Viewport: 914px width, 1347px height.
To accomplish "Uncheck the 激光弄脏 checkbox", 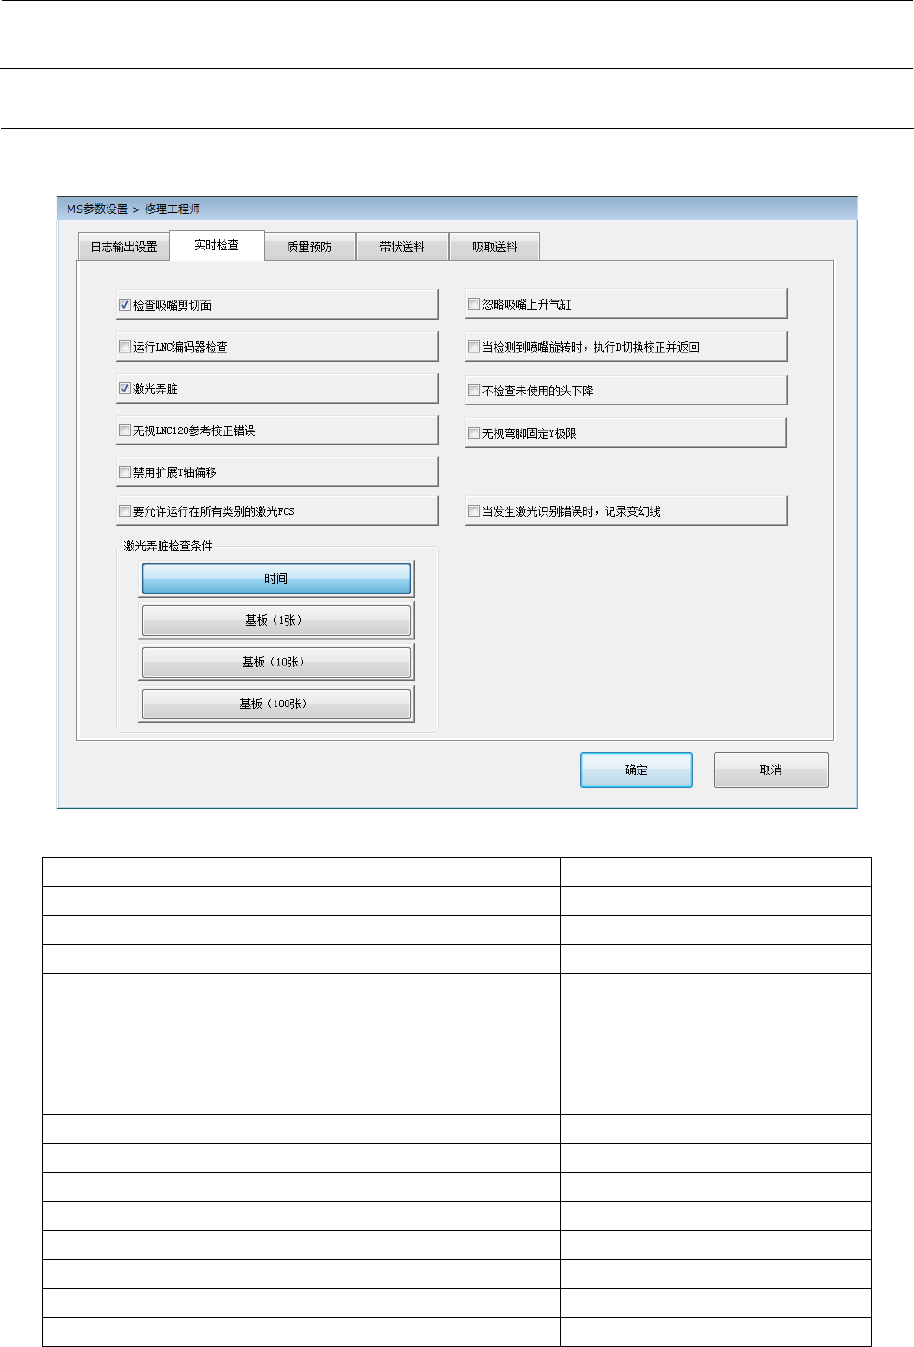I will coord(125,388).
